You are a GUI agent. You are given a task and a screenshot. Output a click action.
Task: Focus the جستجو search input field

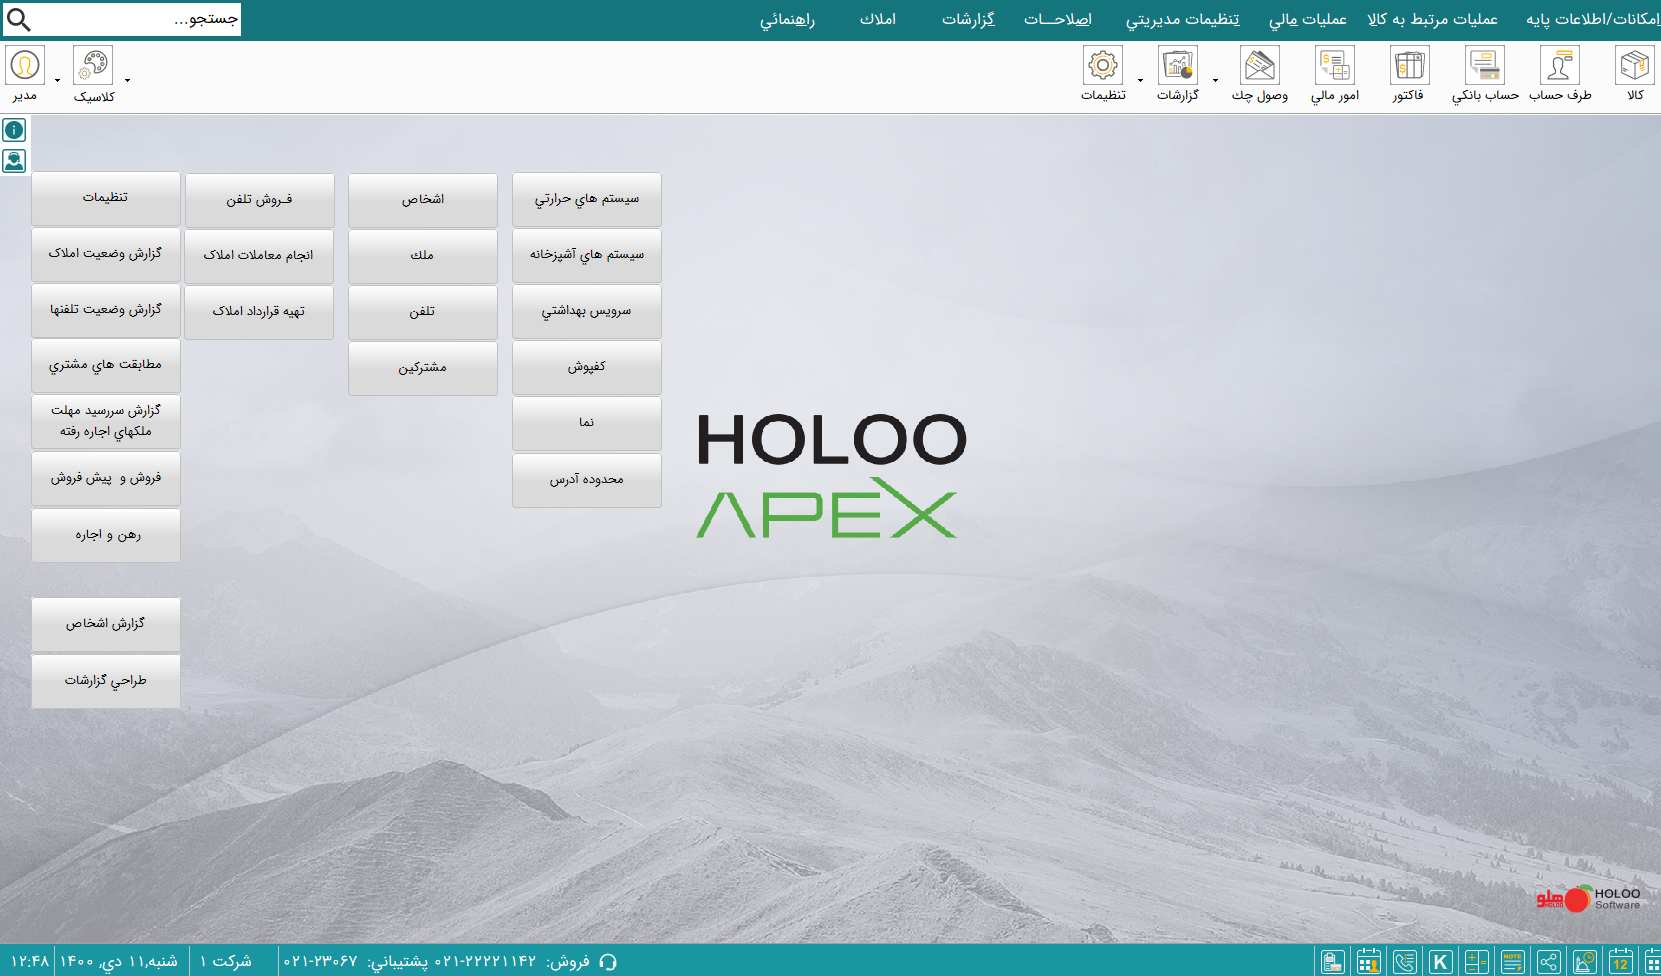click(x=137, y=19)
